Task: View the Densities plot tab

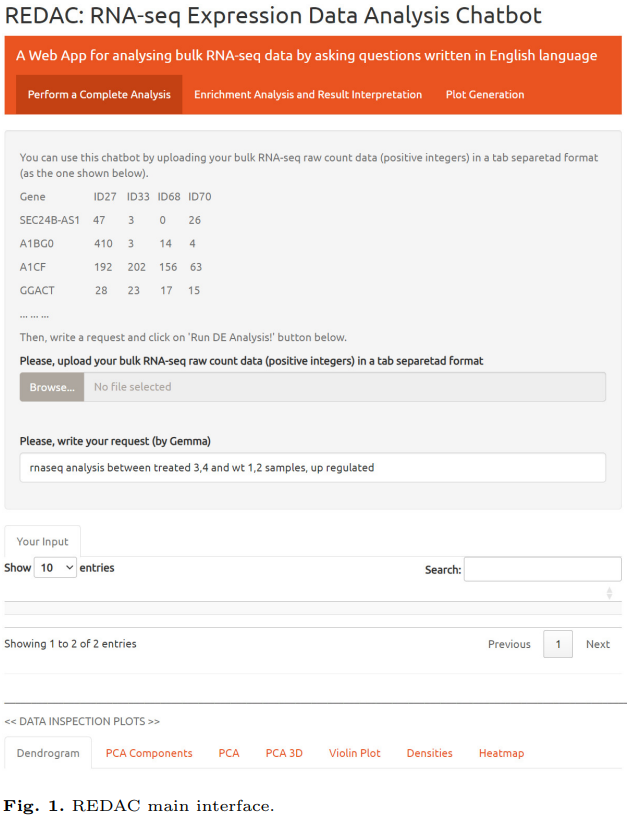Action: click(430, 753)
